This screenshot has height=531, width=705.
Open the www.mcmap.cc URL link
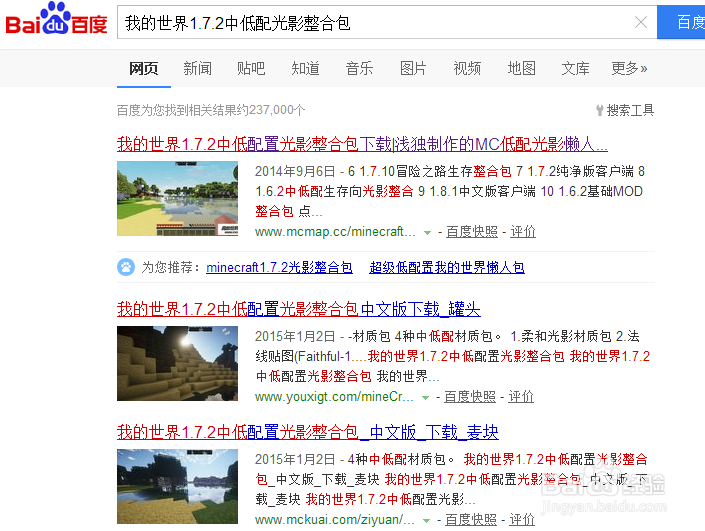[335, 232]
